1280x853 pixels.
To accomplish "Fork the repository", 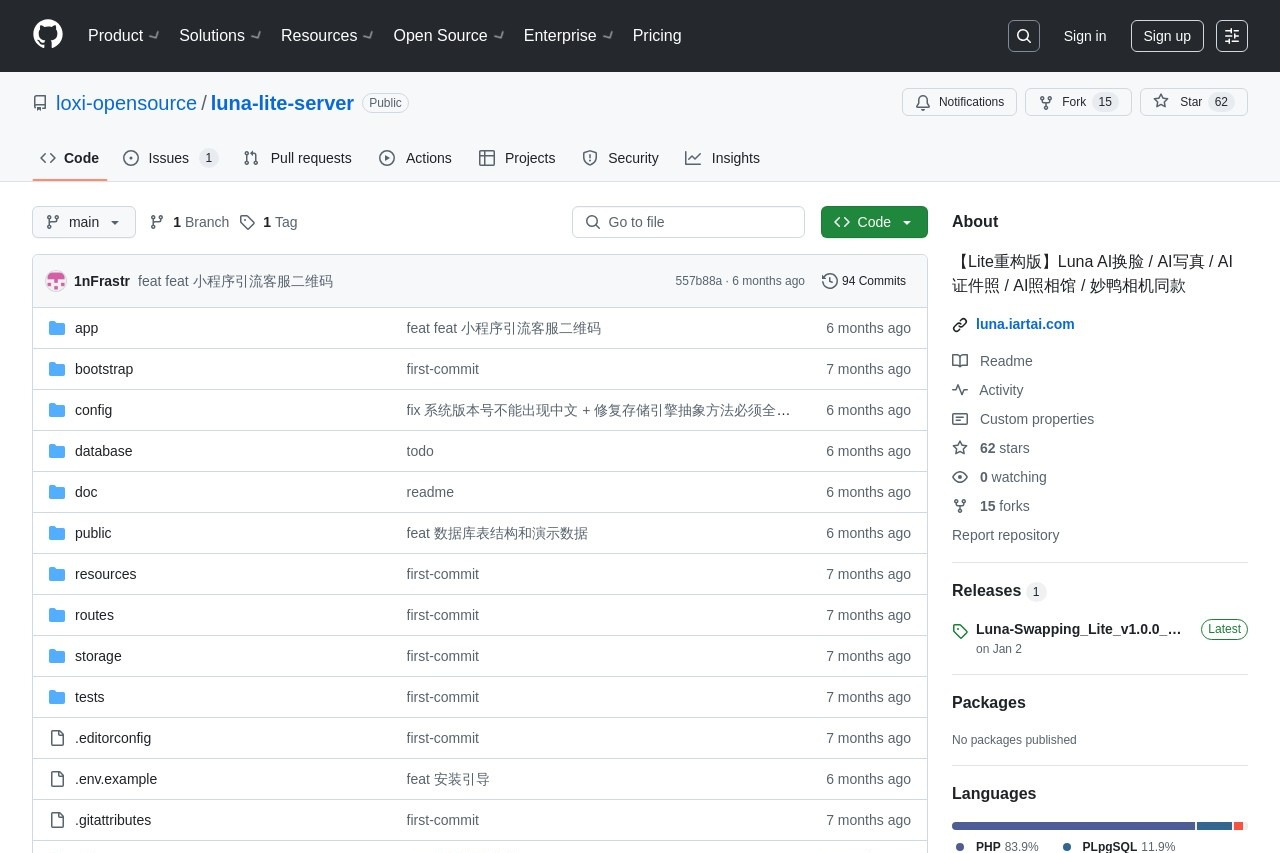I will (1078, 102).
